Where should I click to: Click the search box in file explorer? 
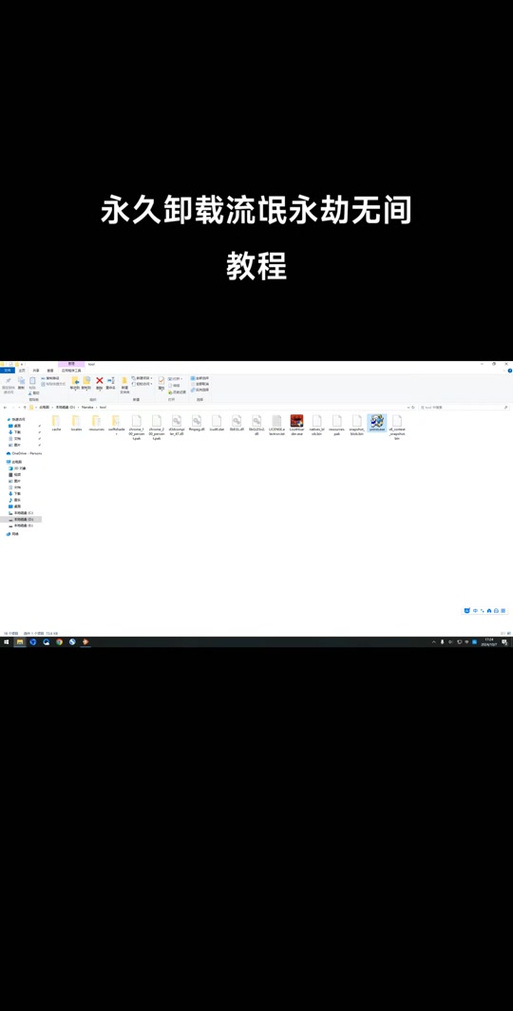point(463,407)
